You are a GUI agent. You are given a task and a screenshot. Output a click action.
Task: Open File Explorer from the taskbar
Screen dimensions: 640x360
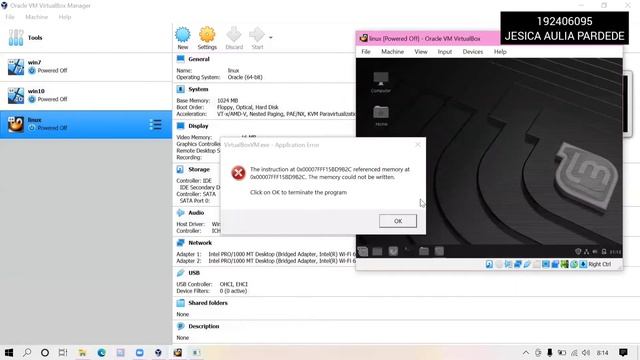point(82,353)
